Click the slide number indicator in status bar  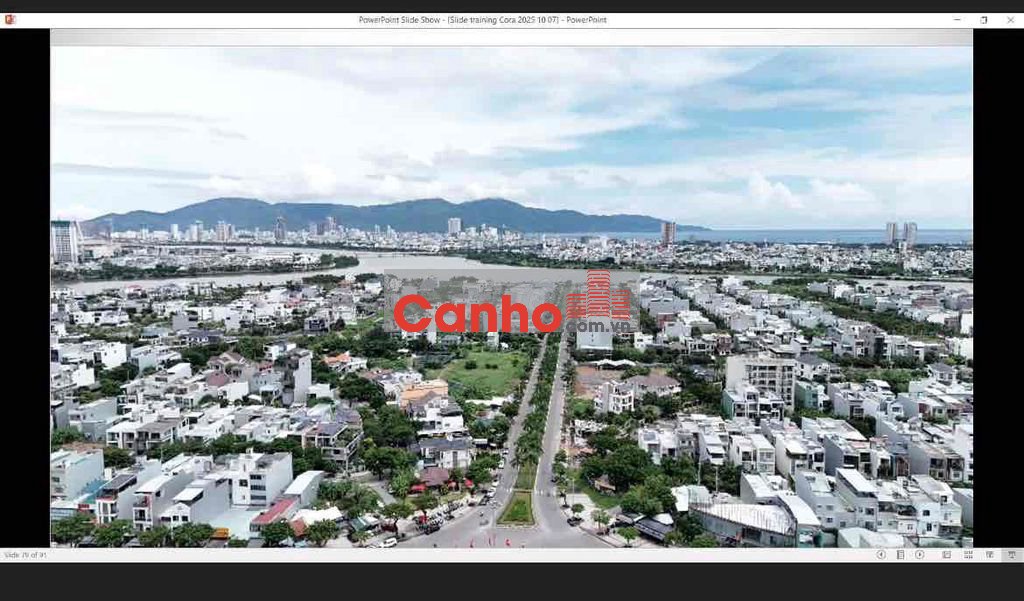point(26,554)
